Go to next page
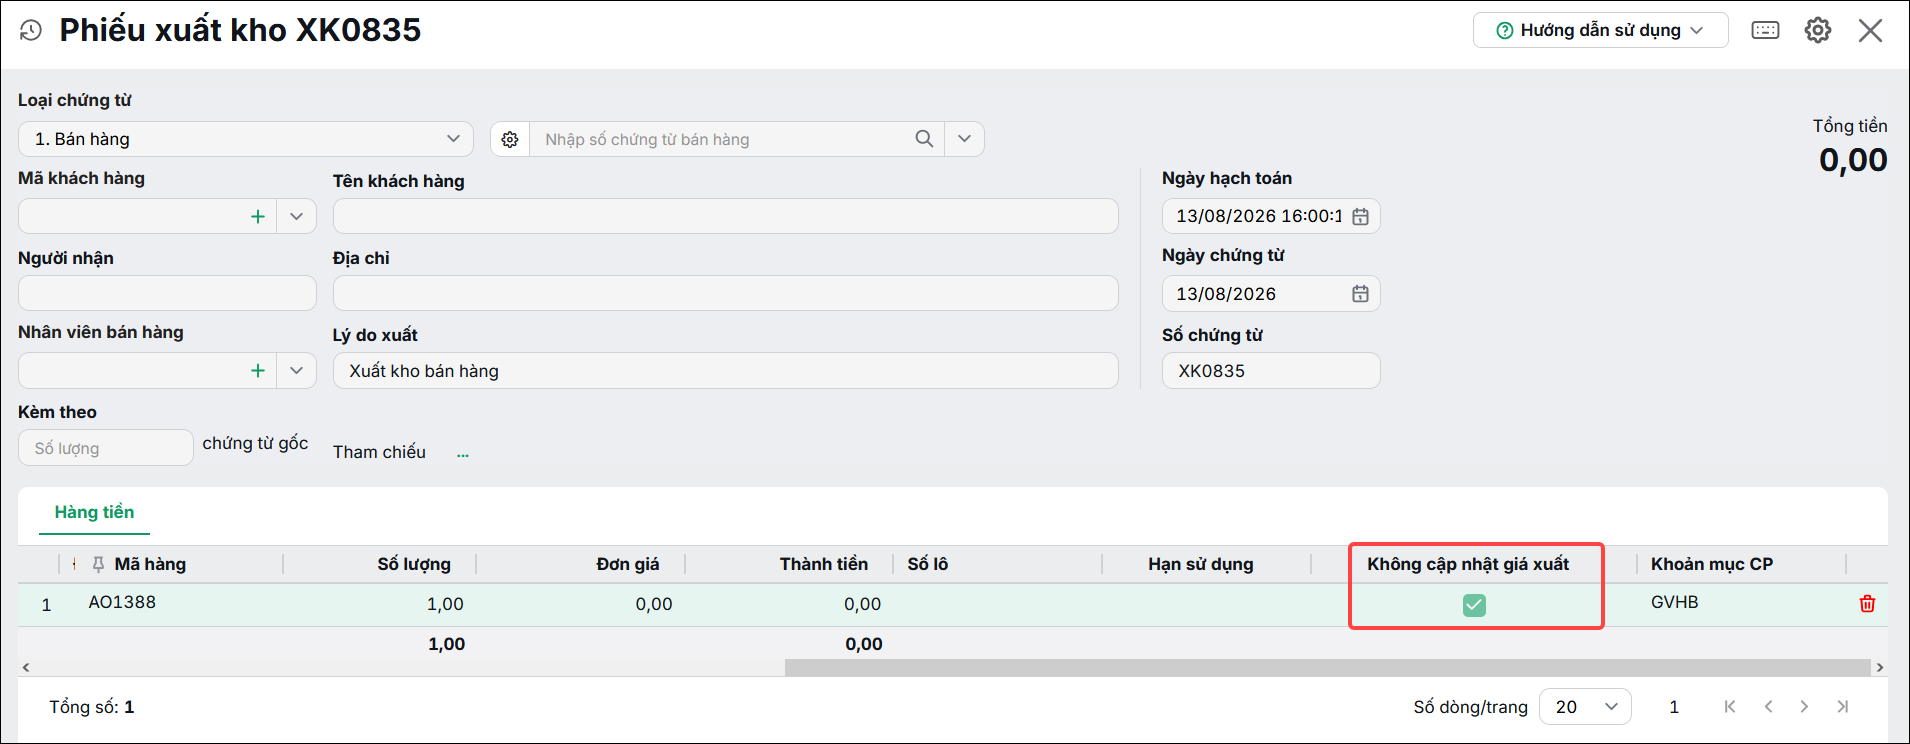Image resolution: width=1910 pixels, height=744 pixels. (1804, 707)
